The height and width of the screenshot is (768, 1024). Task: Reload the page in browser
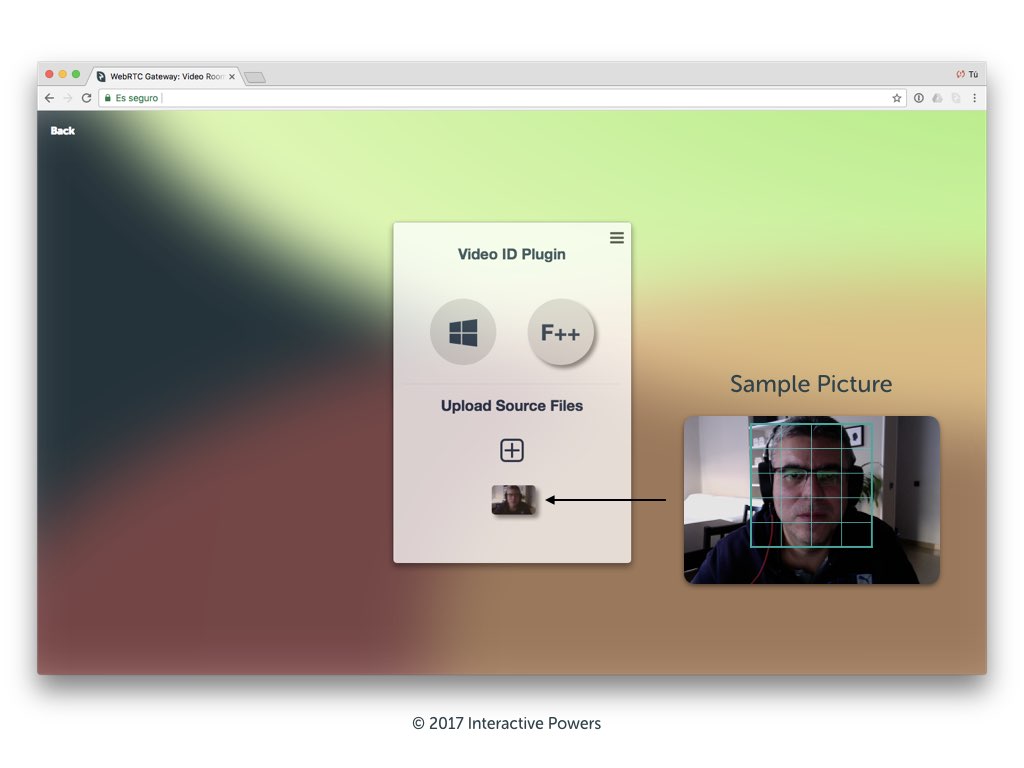(86, 98)
